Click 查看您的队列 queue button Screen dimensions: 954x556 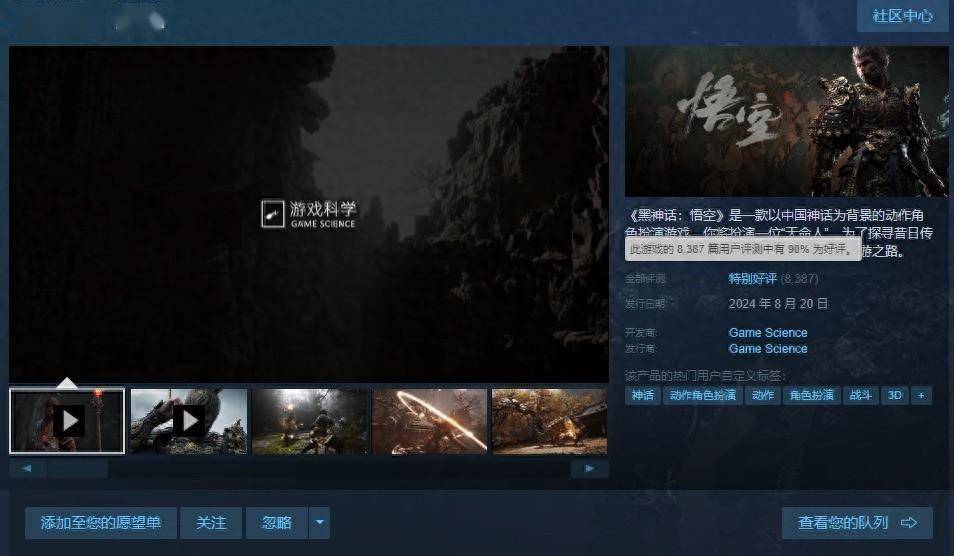[857, 523]
